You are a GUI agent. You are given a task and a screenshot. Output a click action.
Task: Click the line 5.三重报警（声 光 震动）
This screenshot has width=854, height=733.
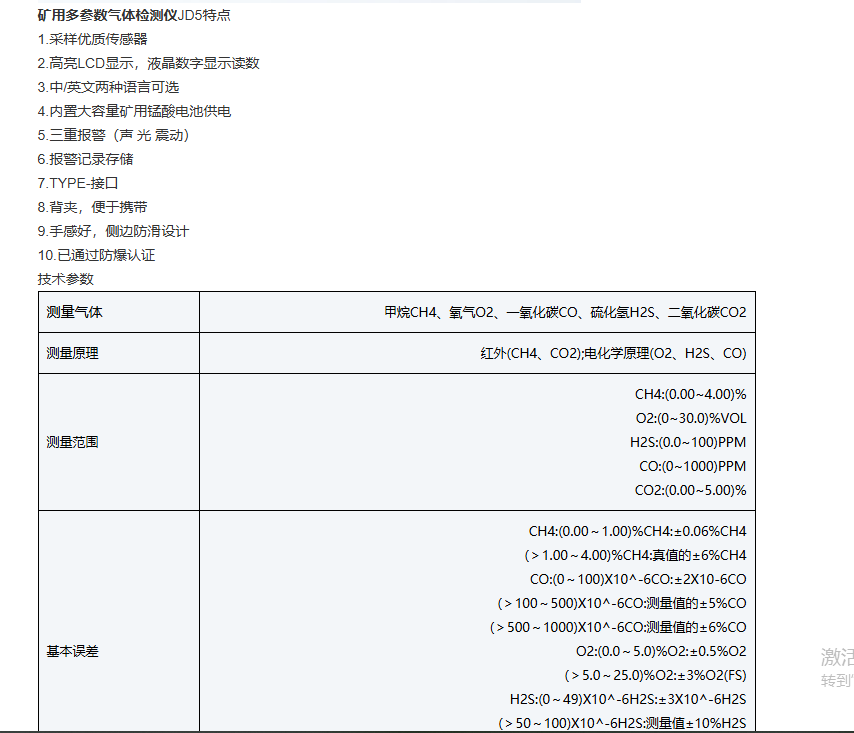point(113,135)
